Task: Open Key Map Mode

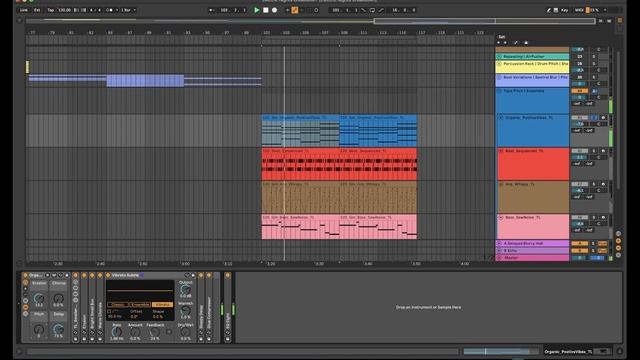Action: [x=564, y=10]
